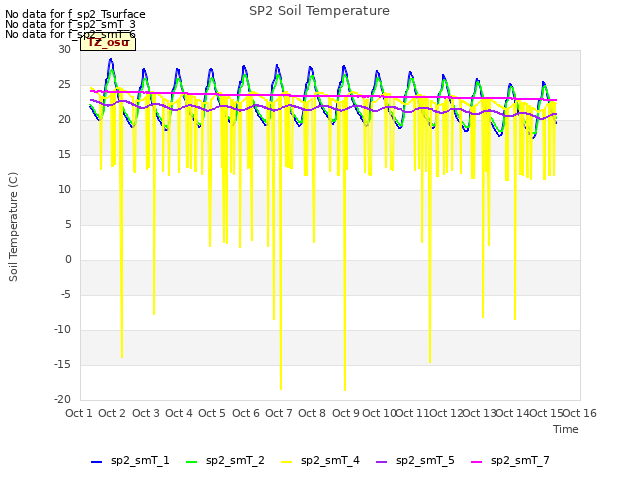640x480 pixels.
Task: Click the Oct 2 x-axis tick label
Action: 112,413
